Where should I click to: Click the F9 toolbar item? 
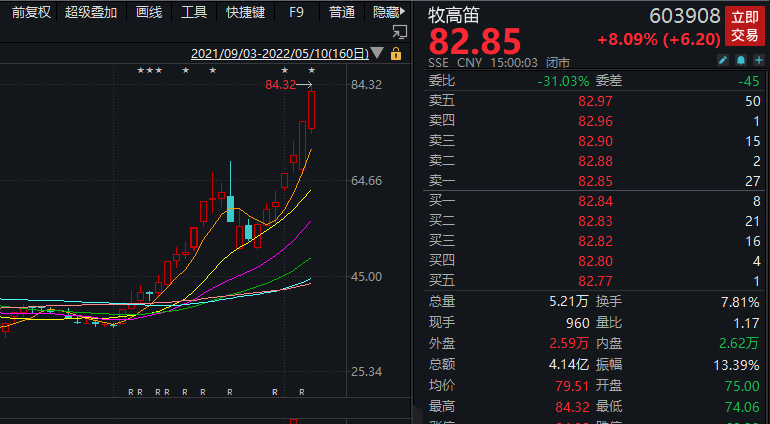297,12
